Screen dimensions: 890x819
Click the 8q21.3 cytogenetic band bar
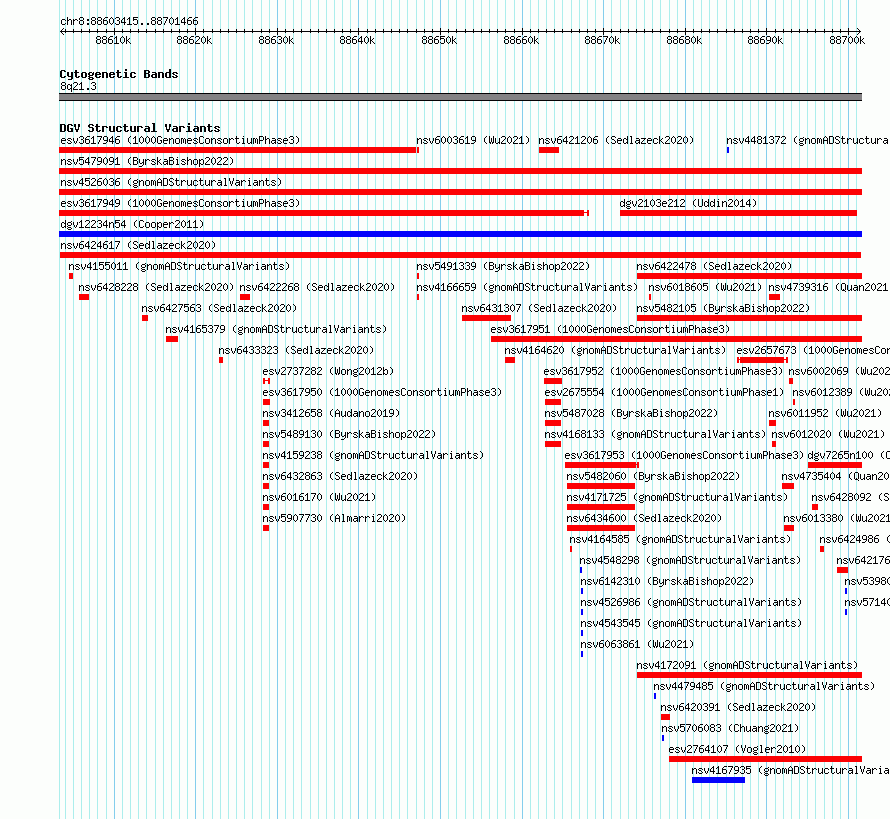(460, 97)
